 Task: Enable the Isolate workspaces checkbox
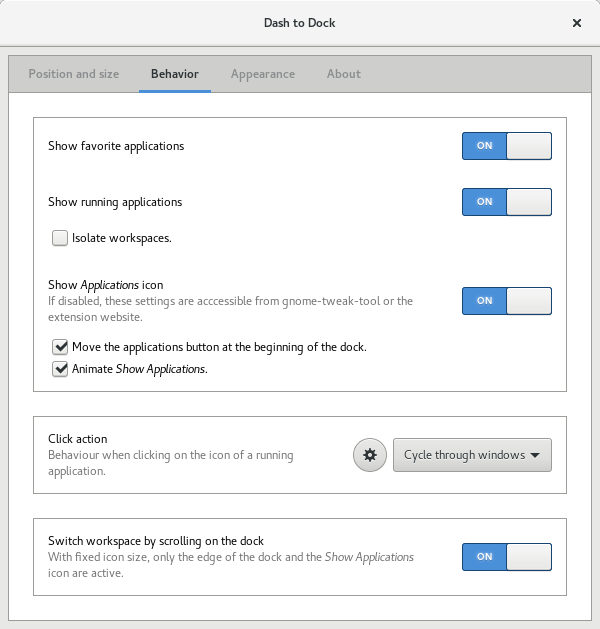[61, 238]
